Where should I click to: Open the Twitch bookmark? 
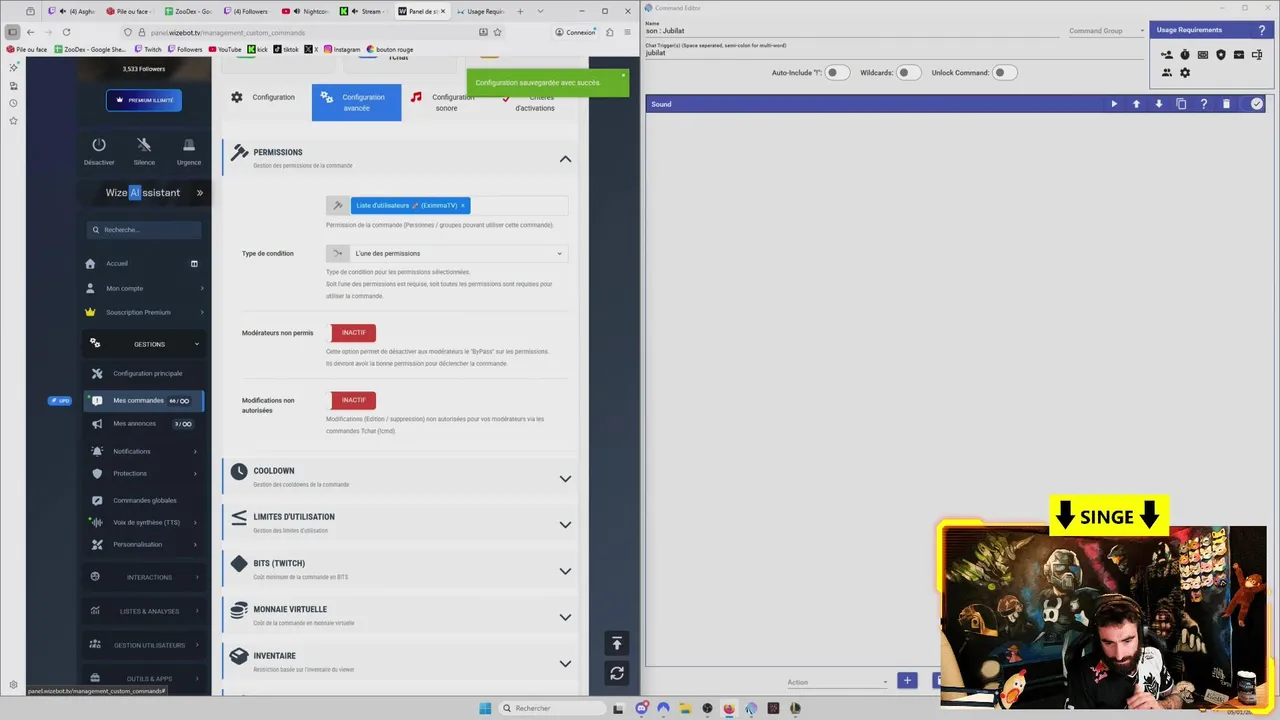[147, 49]
